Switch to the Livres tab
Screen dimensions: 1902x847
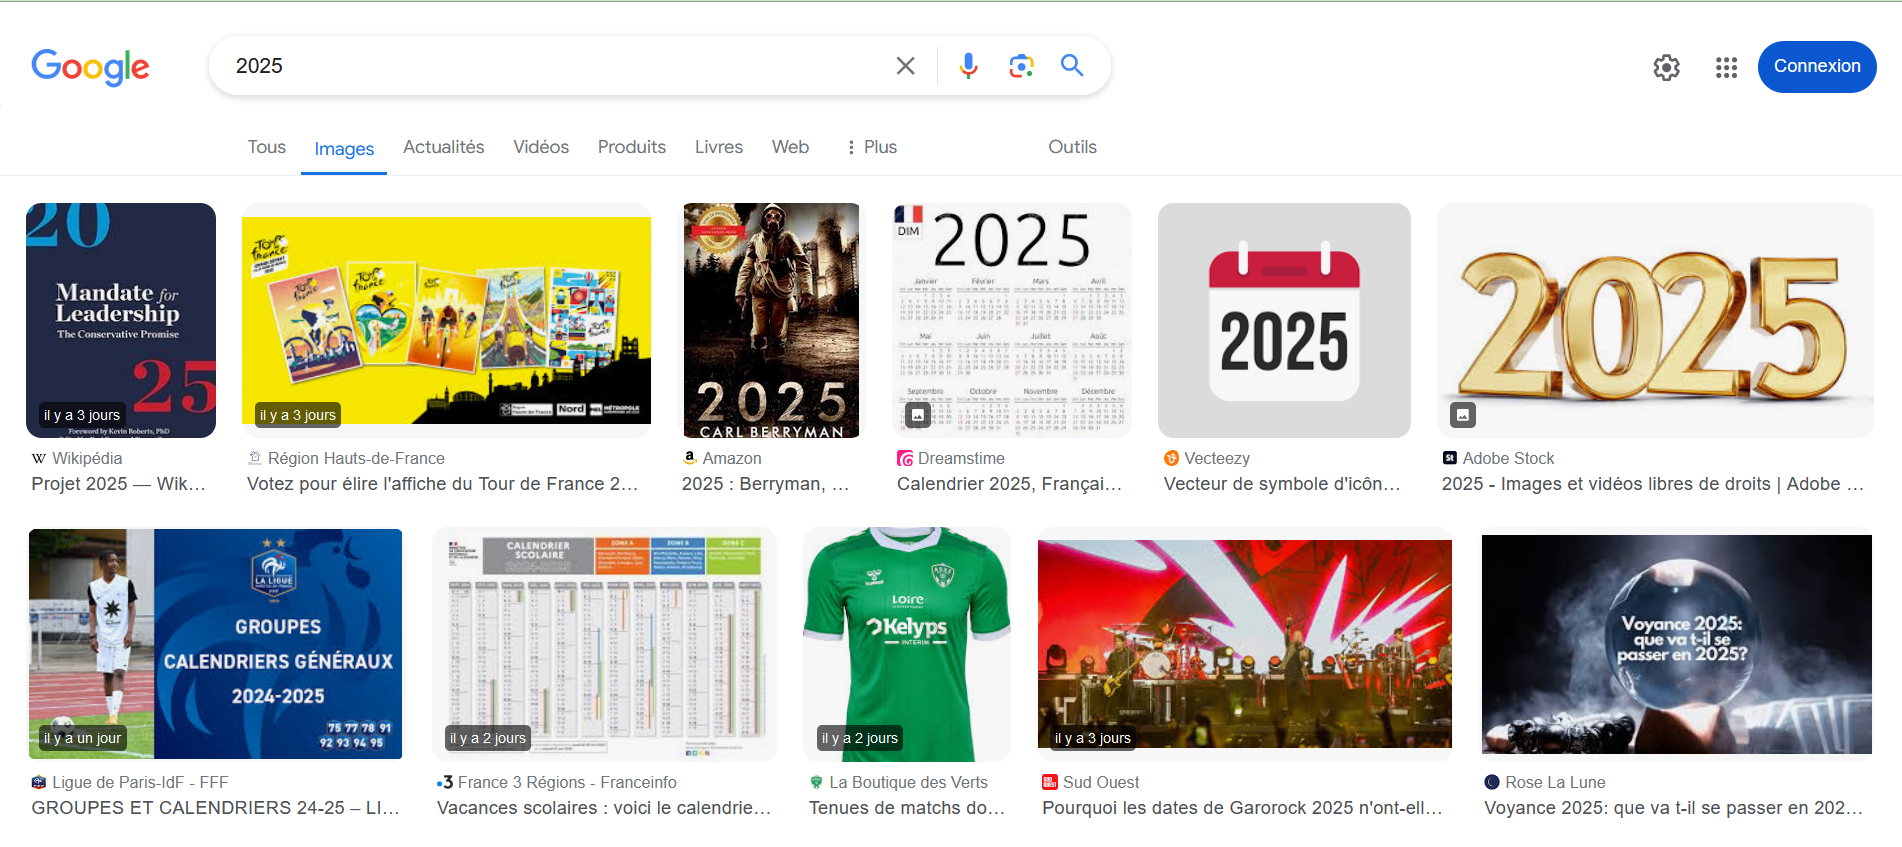pyautogui.click(x=719, y=147)
